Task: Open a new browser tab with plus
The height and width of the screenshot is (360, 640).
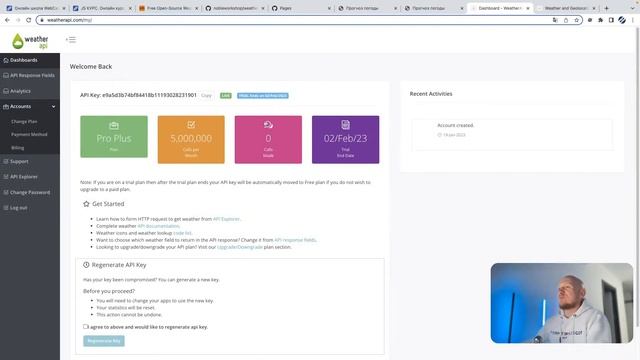Action: (607, 8)
